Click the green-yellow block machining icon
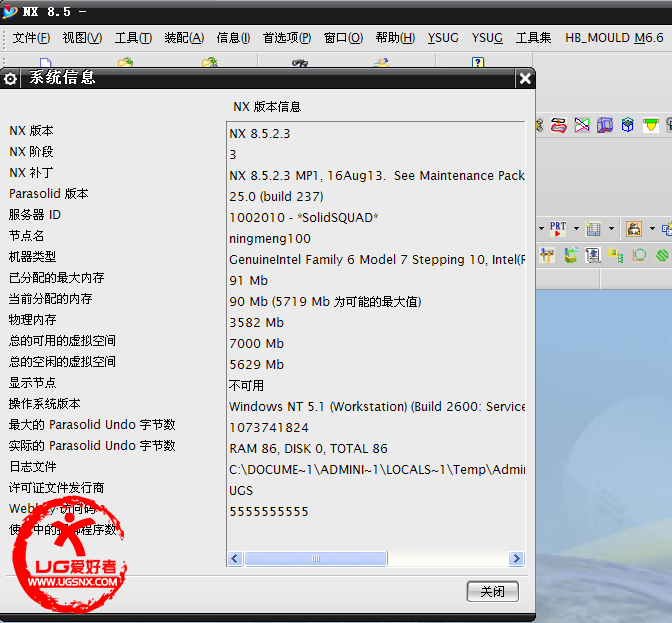672x623 pixels. coord(570,255)
